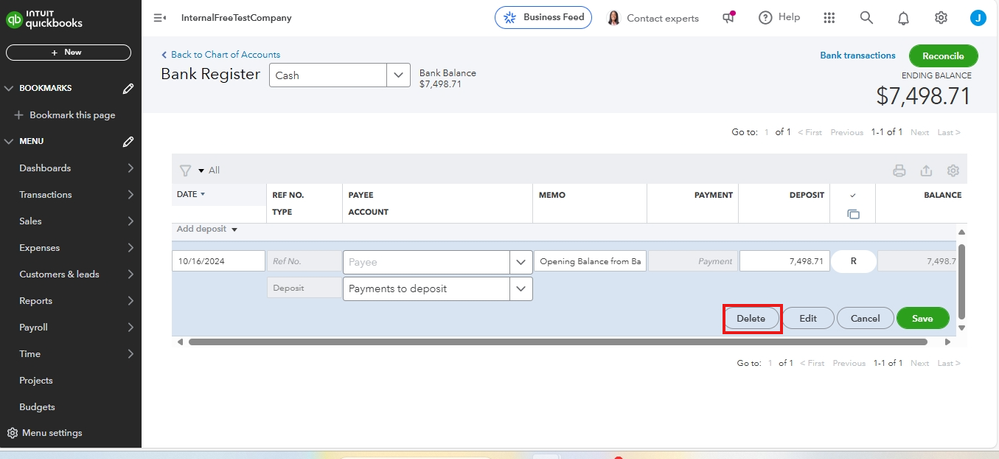
Task: Click horizontal scrollbar right arrow
Action: 947,342
